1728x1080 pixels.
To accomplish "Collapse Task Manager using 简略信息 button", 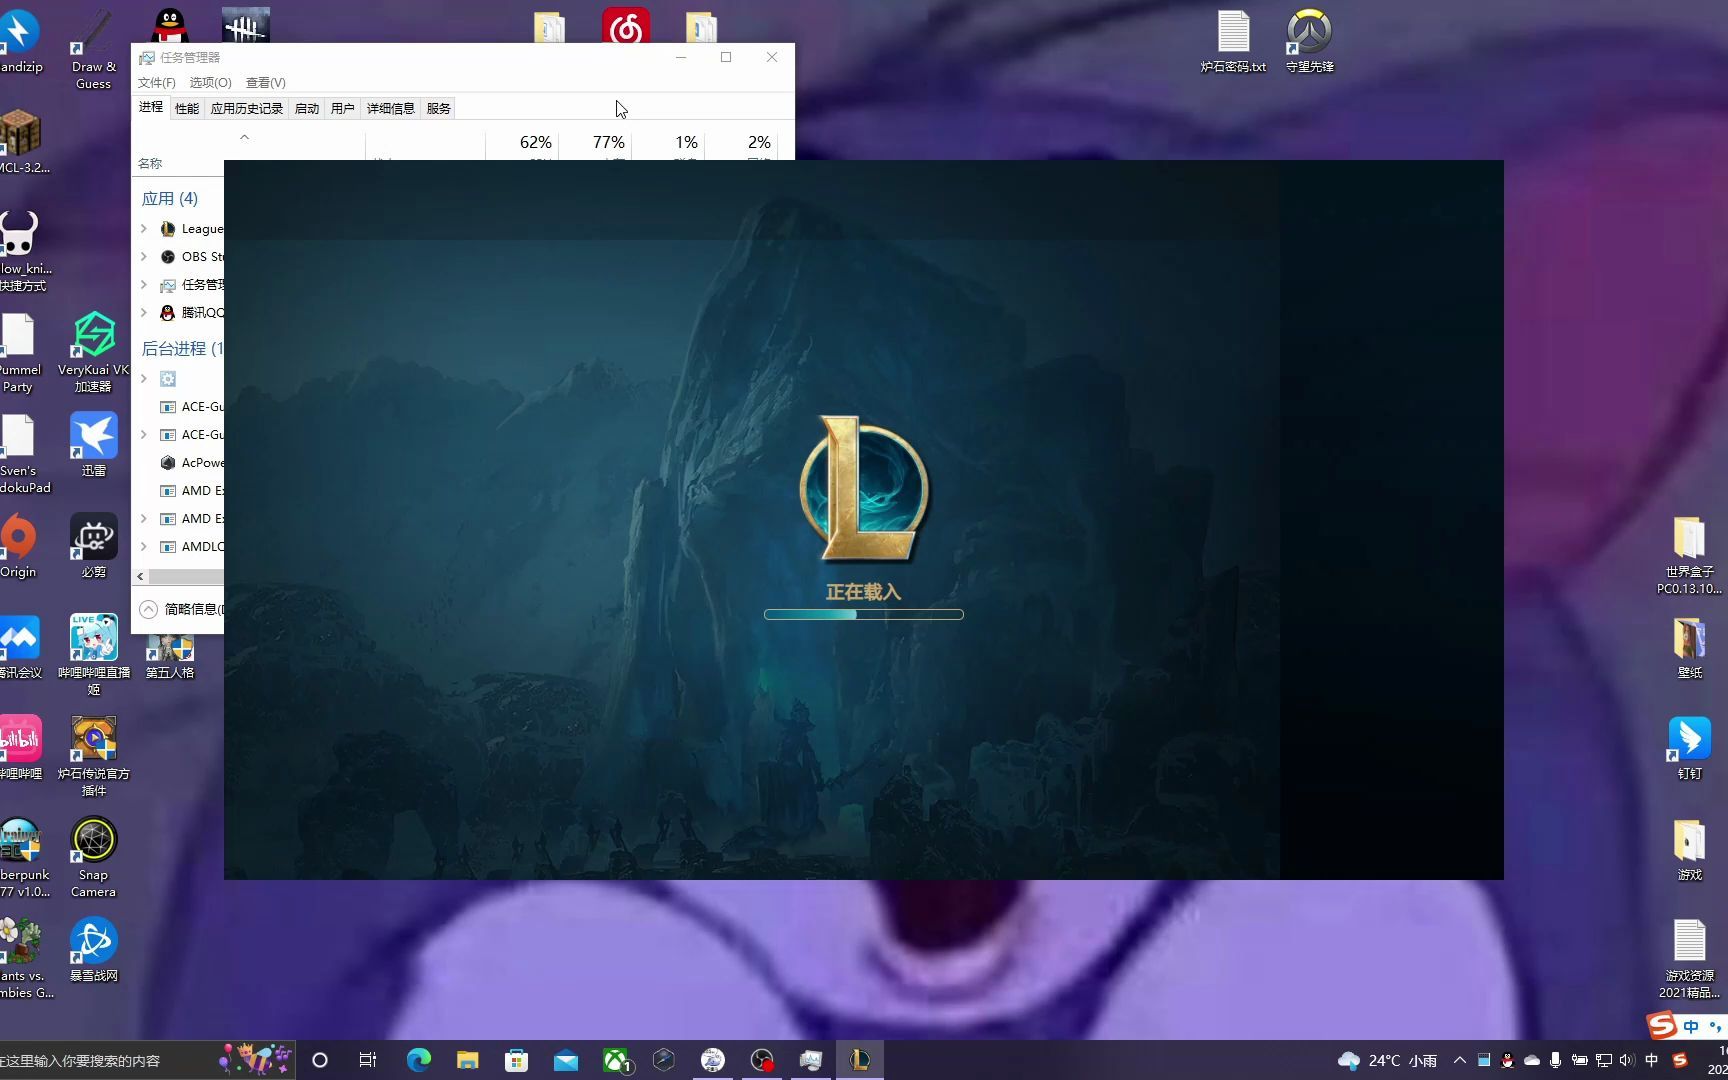I will click(181, 609).
